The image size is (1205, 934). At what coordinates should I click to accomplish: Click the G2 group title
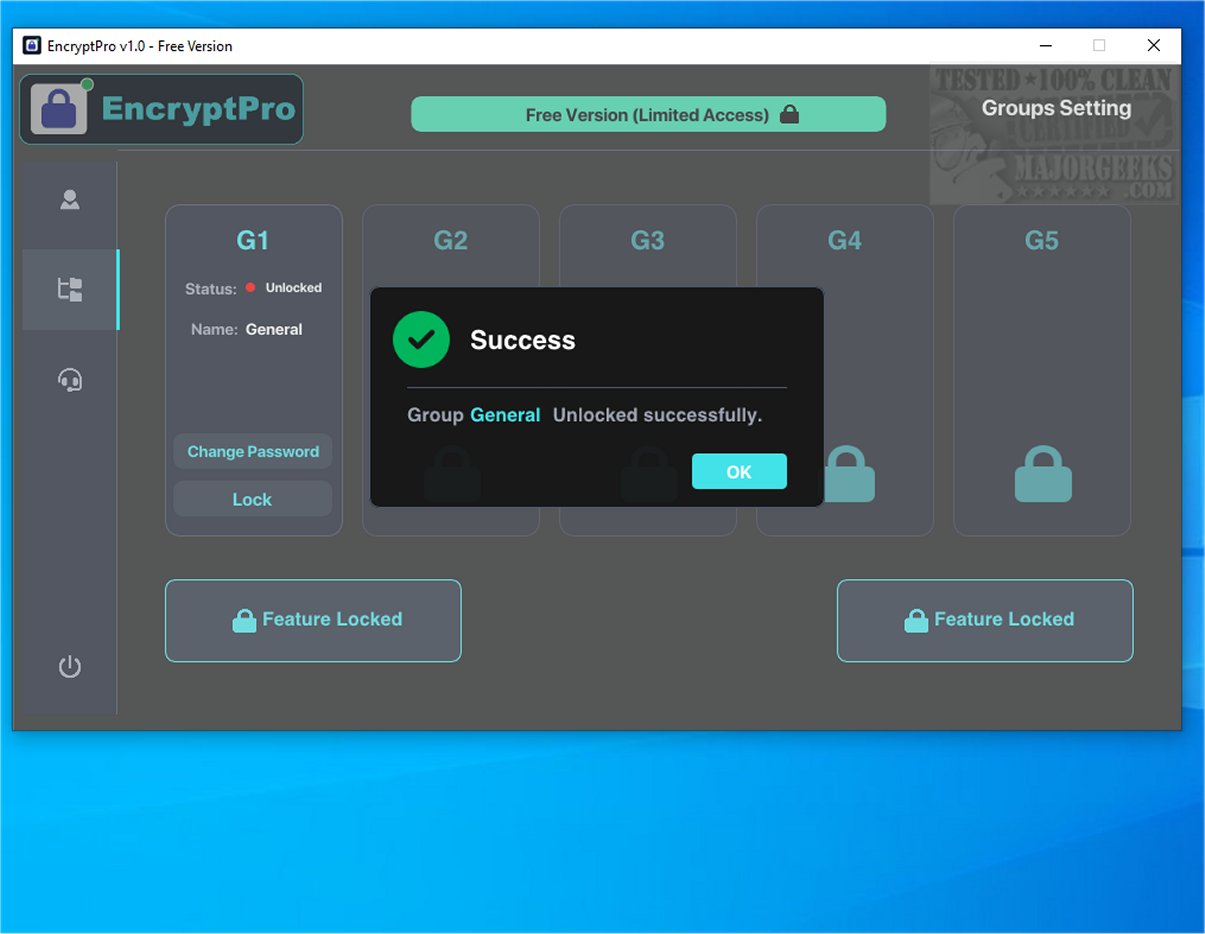point(451,240)
